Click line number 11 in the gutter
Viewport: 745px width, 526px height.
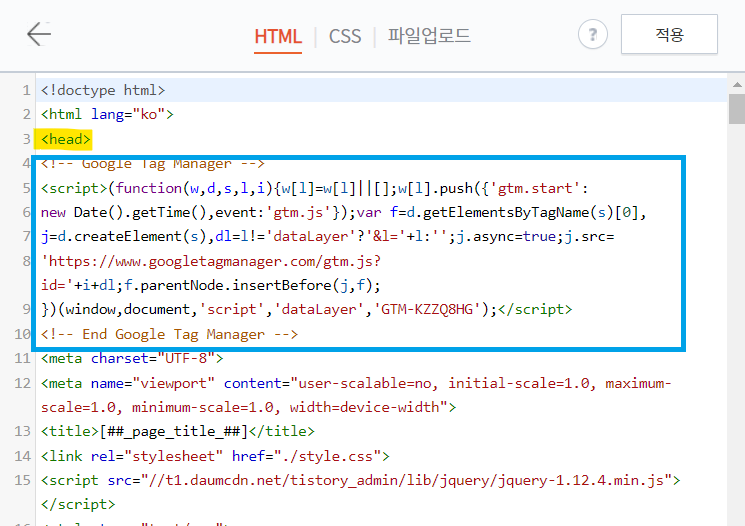[22, 359]
